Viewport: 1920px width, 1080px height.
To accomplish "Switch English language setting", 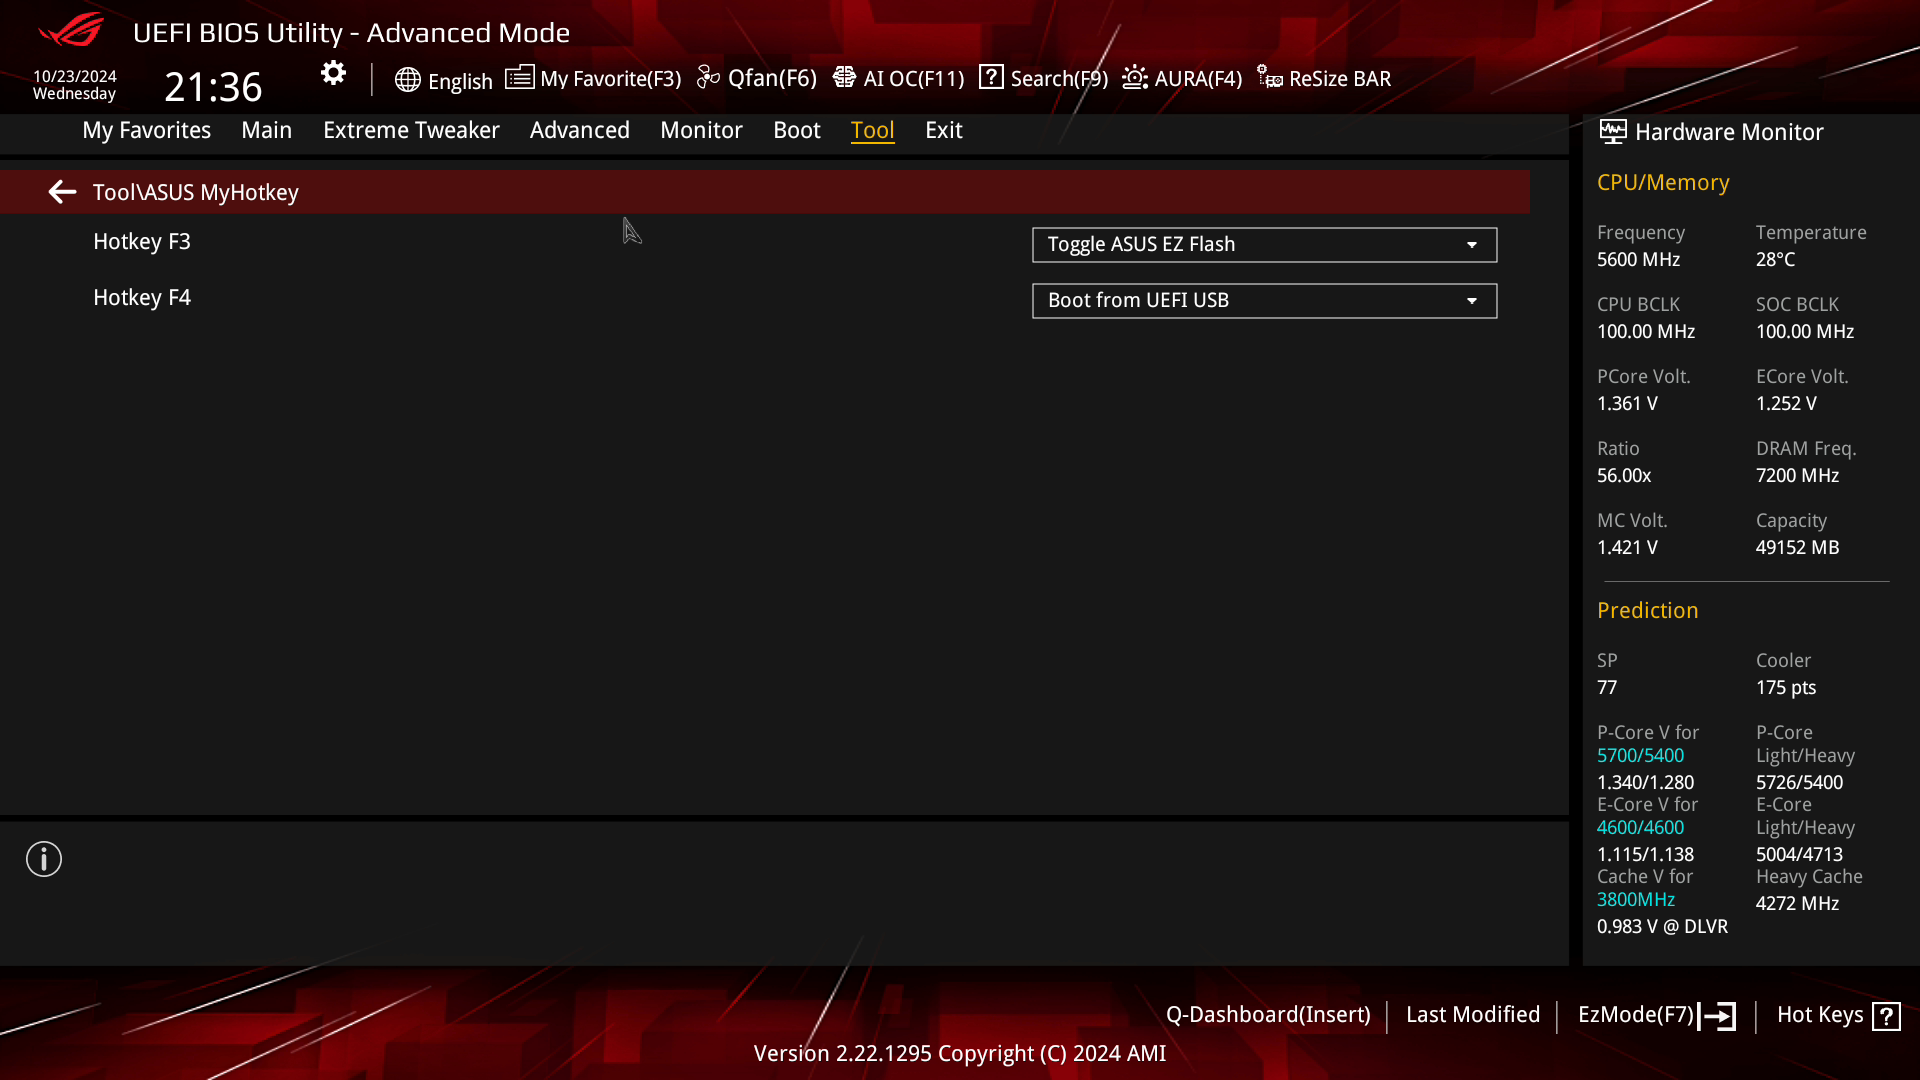I will [444, 78].
